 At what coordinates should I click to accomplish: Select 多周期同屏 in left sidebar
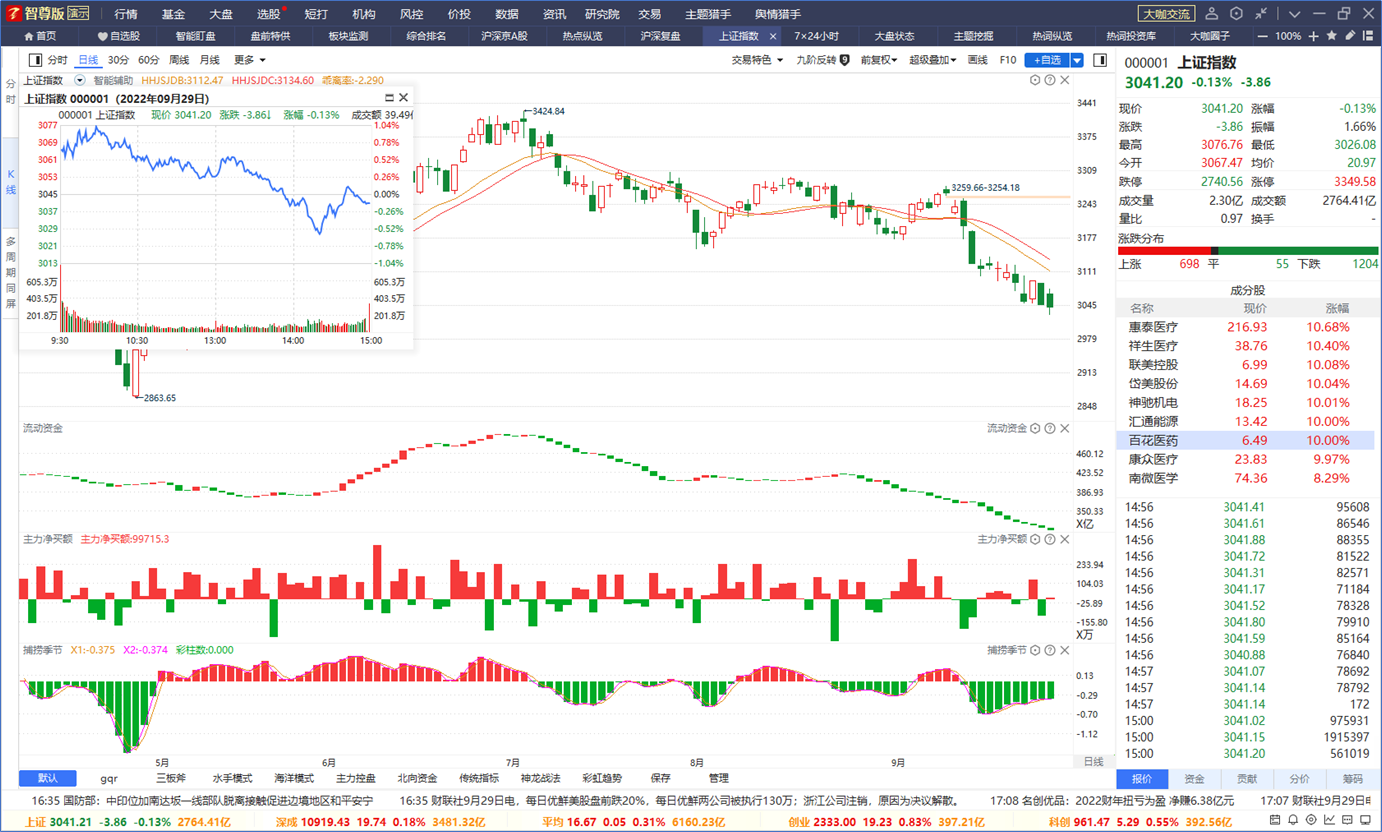(10, 272)
